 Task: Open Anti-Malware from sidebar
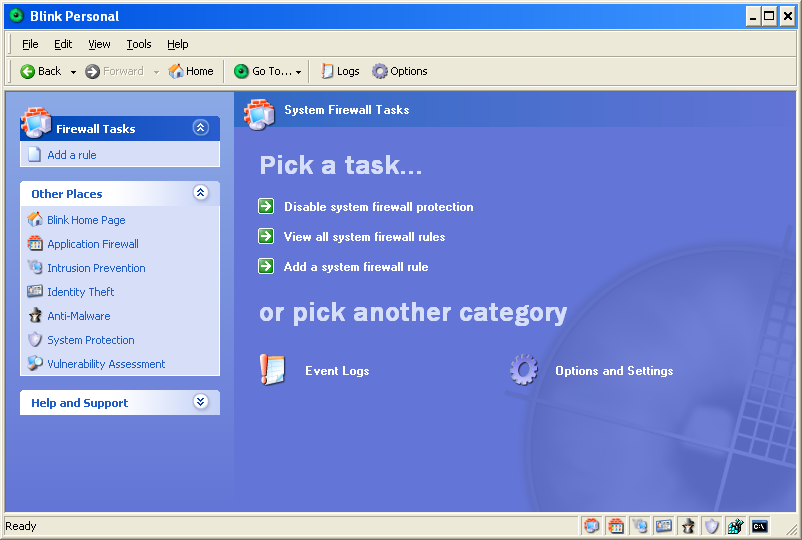pos(79,316)
